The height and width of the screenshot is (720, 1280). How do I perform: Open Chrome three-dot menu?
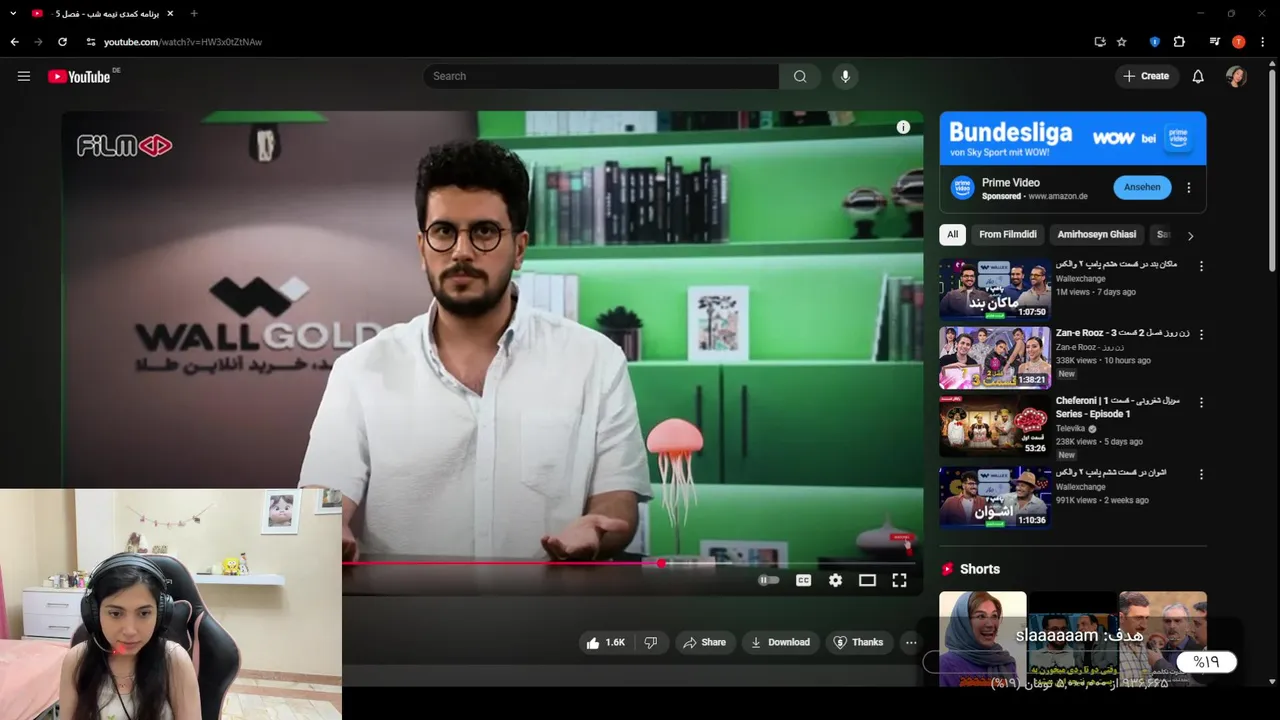point(1263,42)
